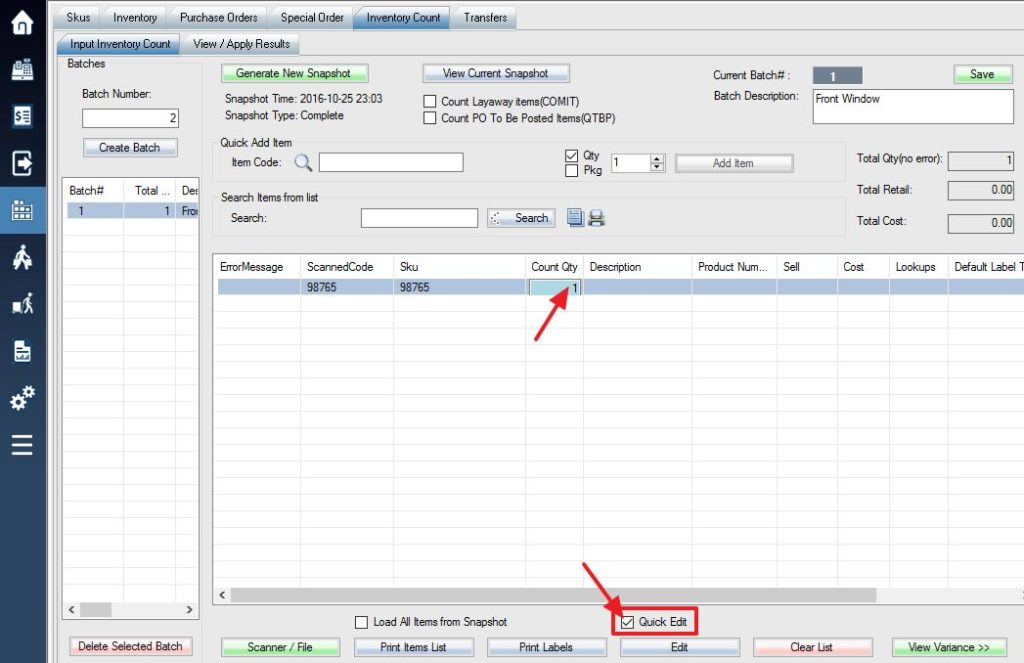This screenshot has height=663, width=1024.
Task: Click the Generate New Snapshot button
Action: 295,73
